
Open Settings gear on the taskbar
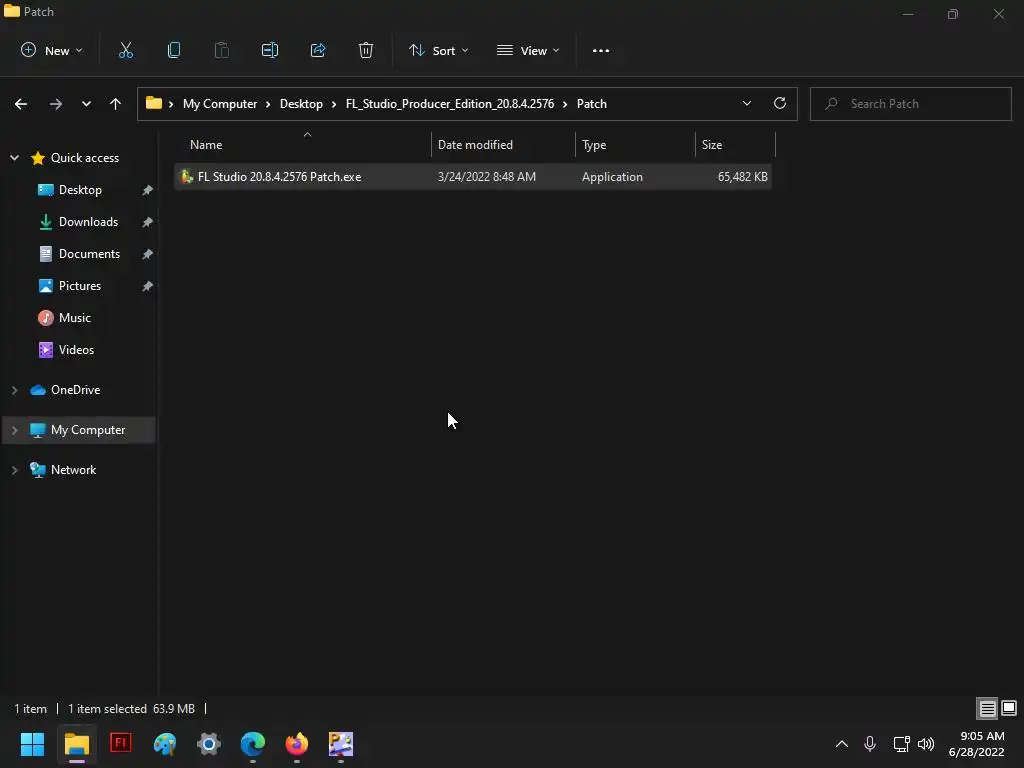tap(209, 744)
